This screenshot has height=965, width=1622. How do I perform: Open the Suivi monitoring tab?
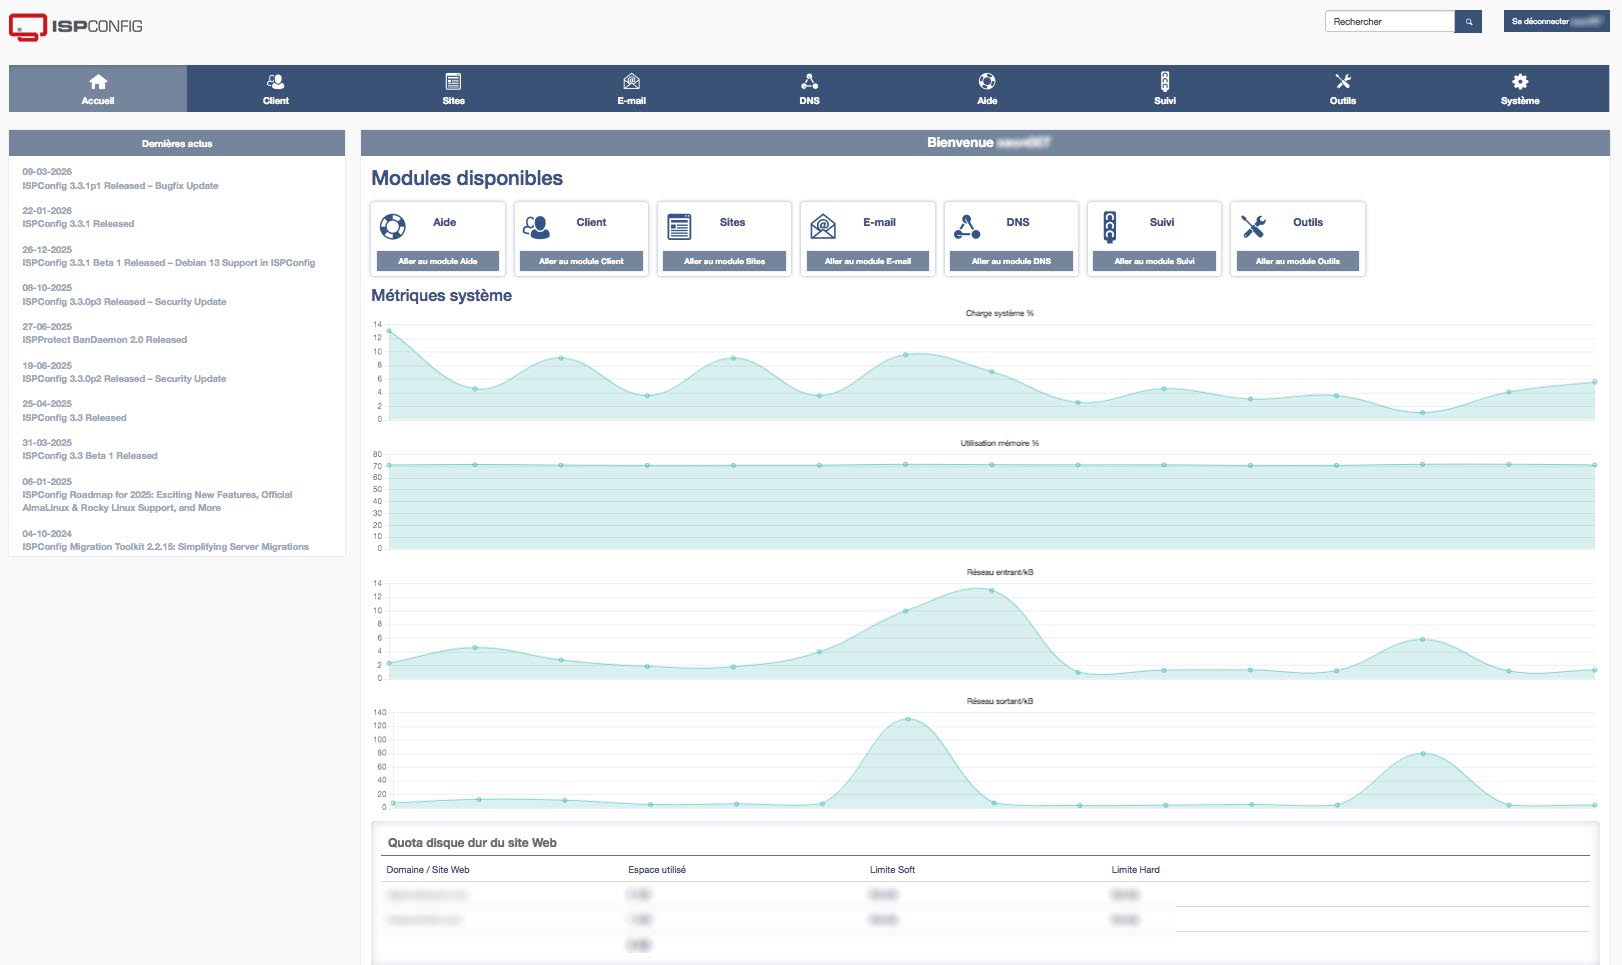[1165, 89]
